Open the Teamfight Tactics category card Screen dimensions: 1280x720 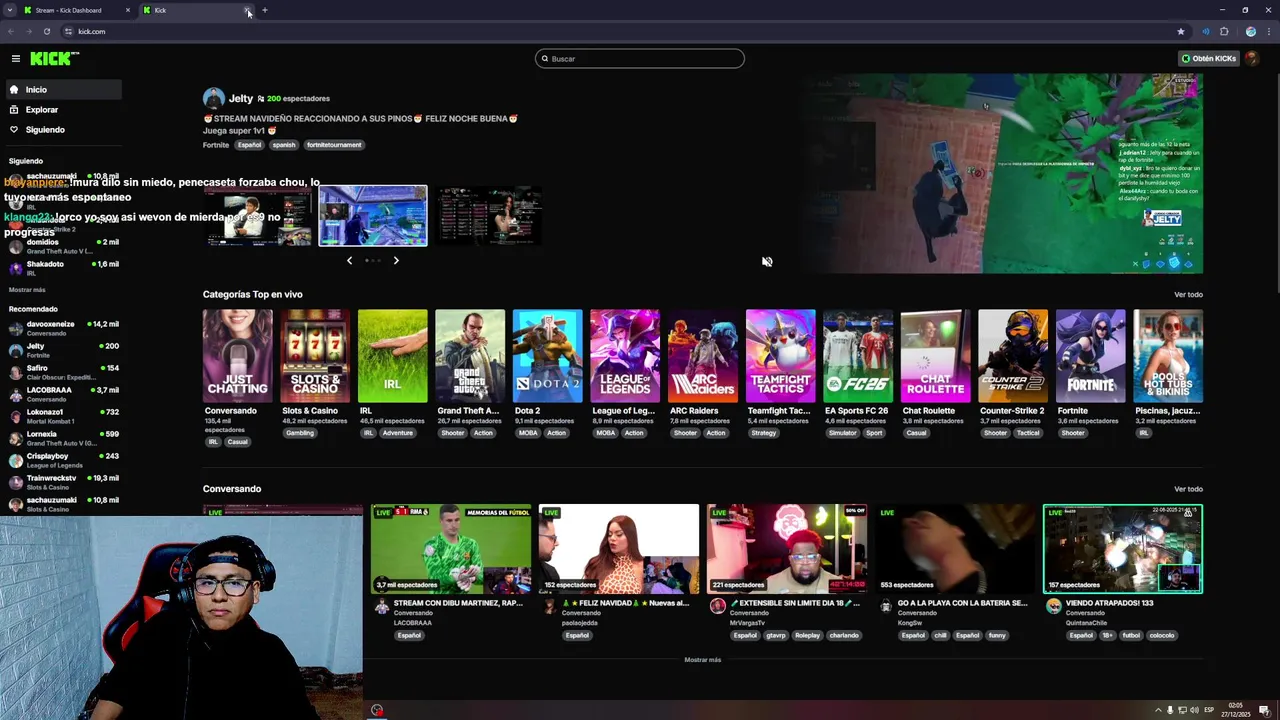click(x=780, y=356)
